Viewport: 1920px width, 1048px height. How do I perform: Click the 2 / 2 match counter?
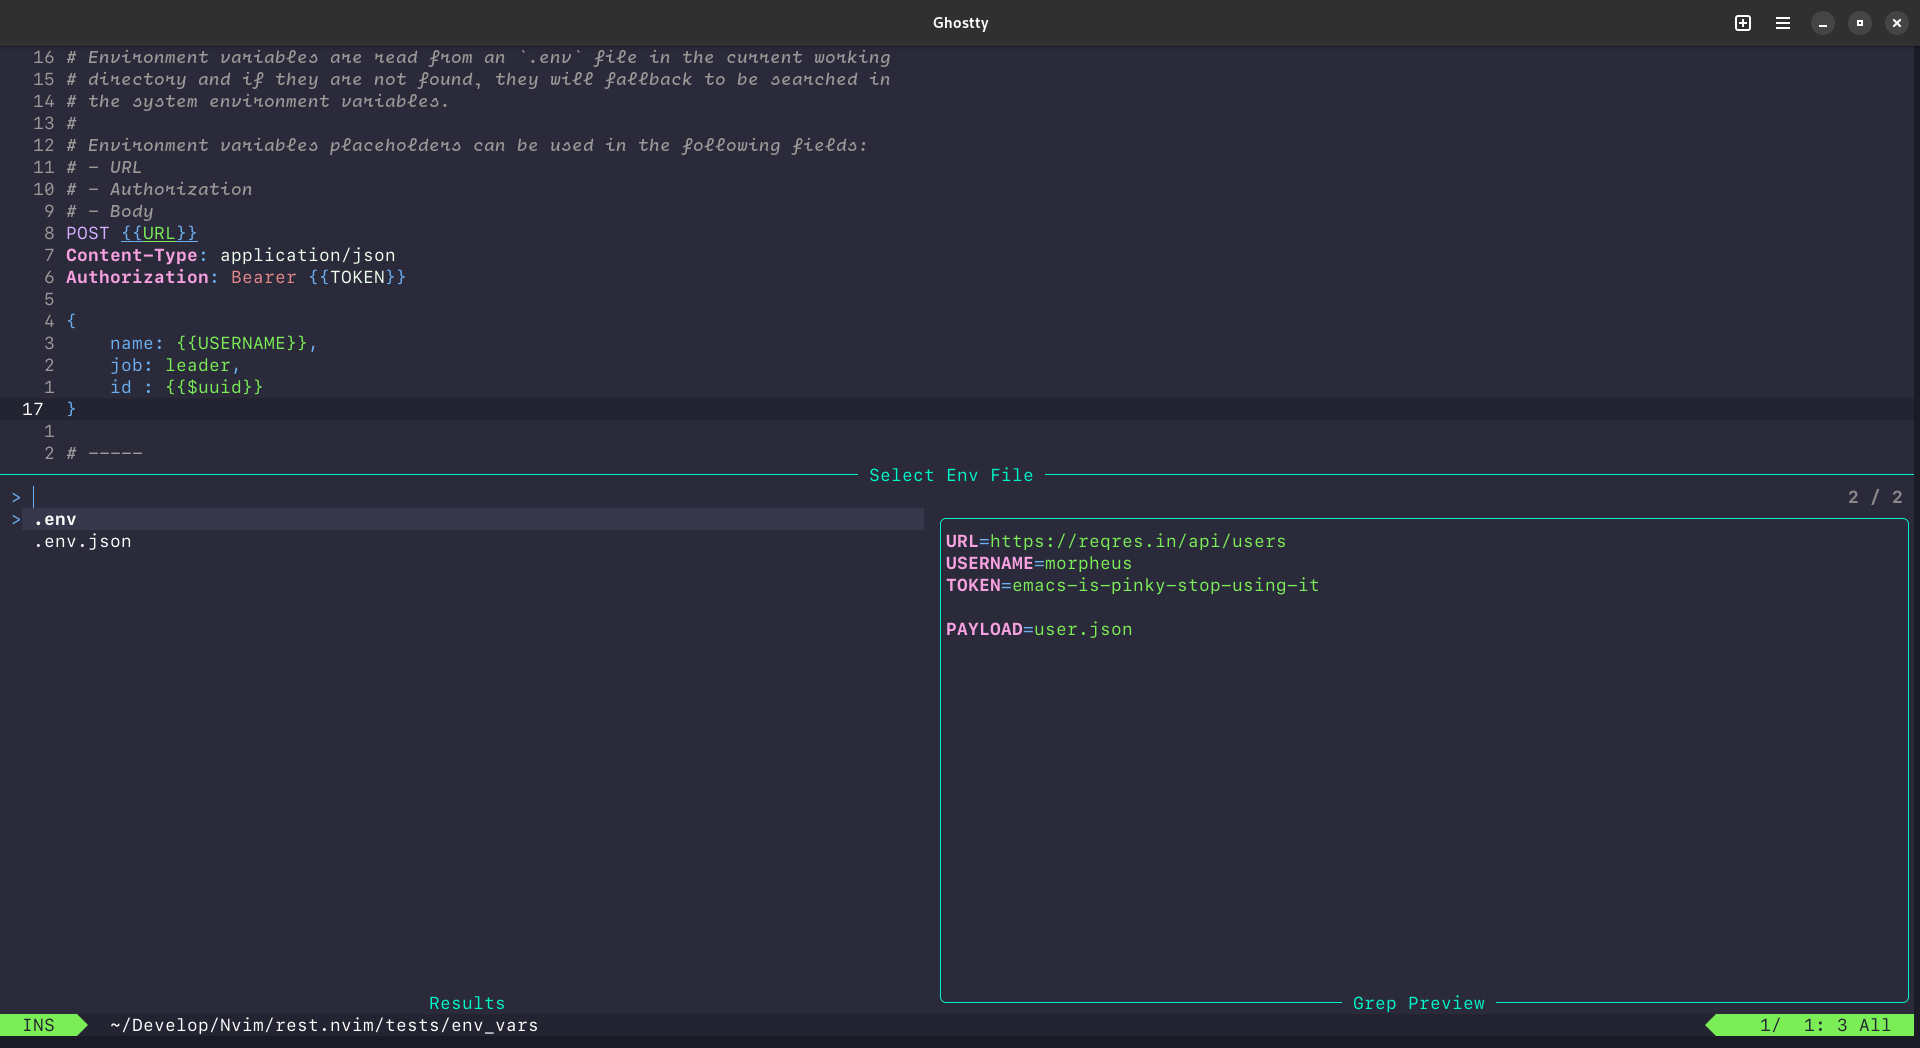coord(1875,497)
